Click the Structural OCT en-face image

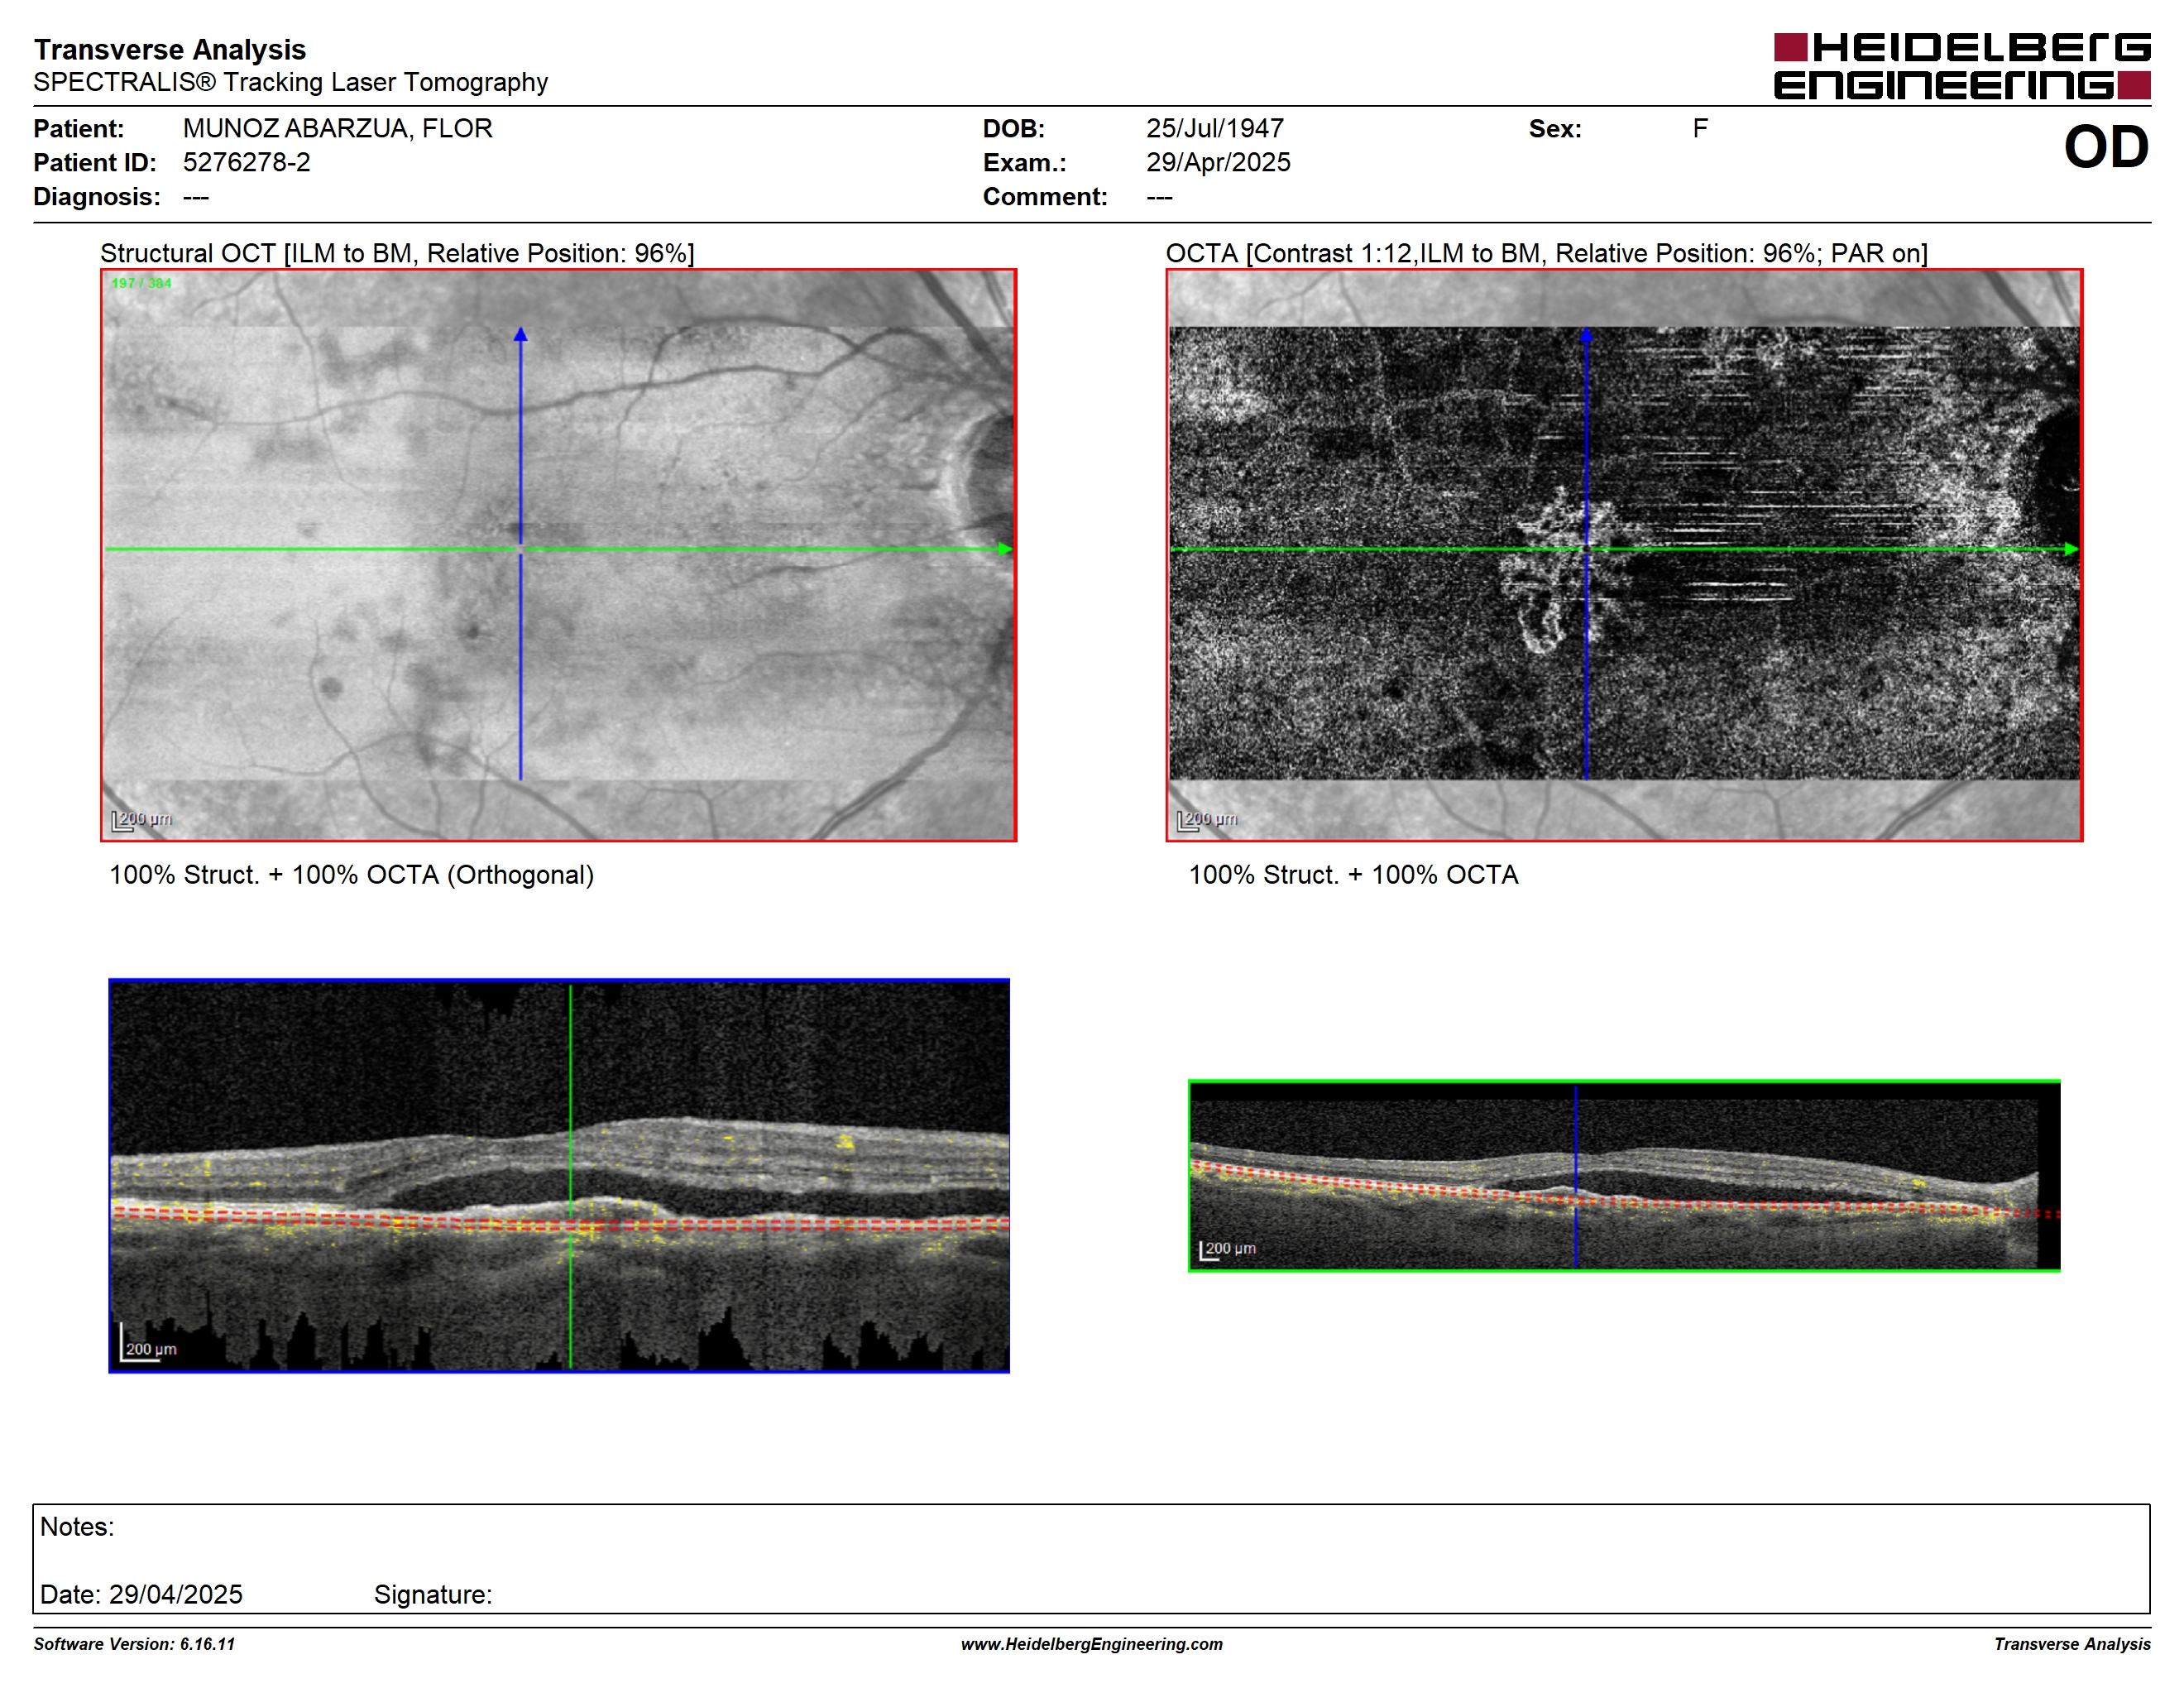pos(558,555)
